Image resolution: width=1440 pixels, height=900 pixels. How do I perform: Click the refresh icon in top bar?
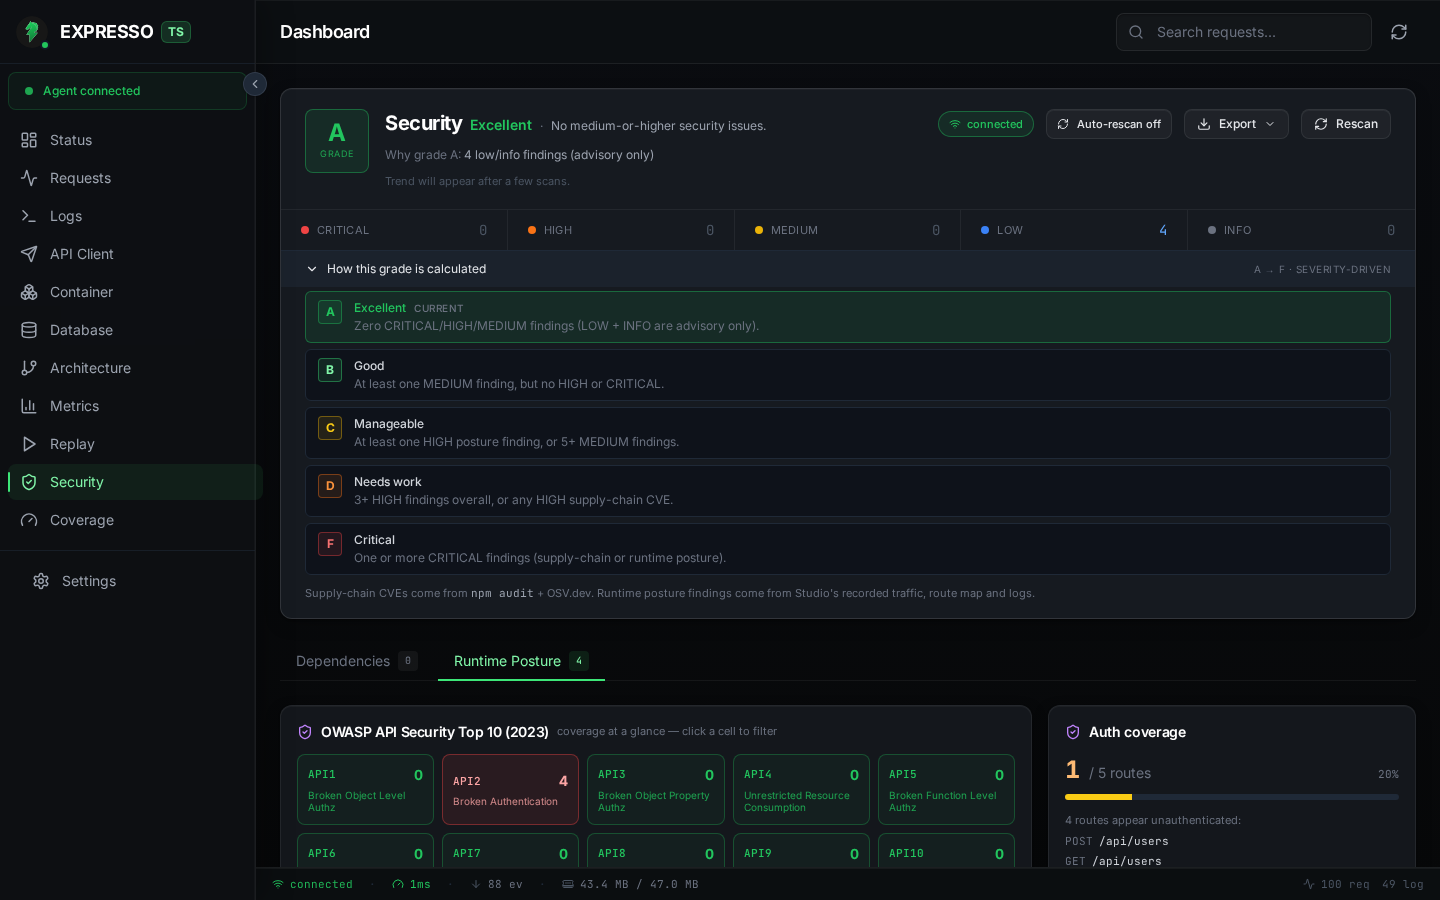point(1399,32)
